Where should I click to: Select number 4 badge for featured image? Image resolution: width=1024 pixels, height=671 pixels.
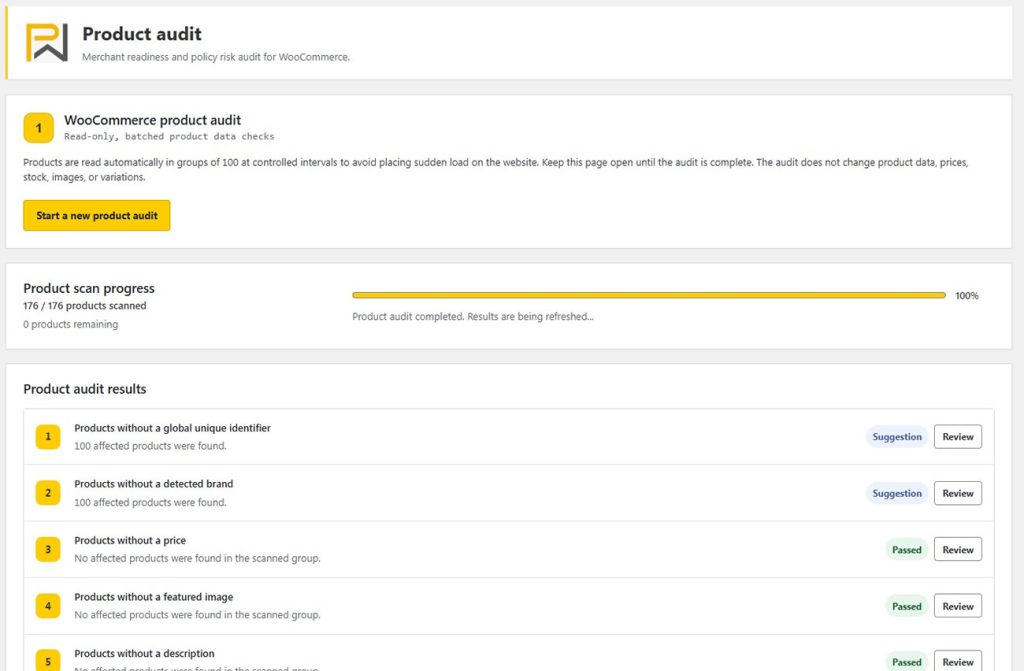pos(48,606)
